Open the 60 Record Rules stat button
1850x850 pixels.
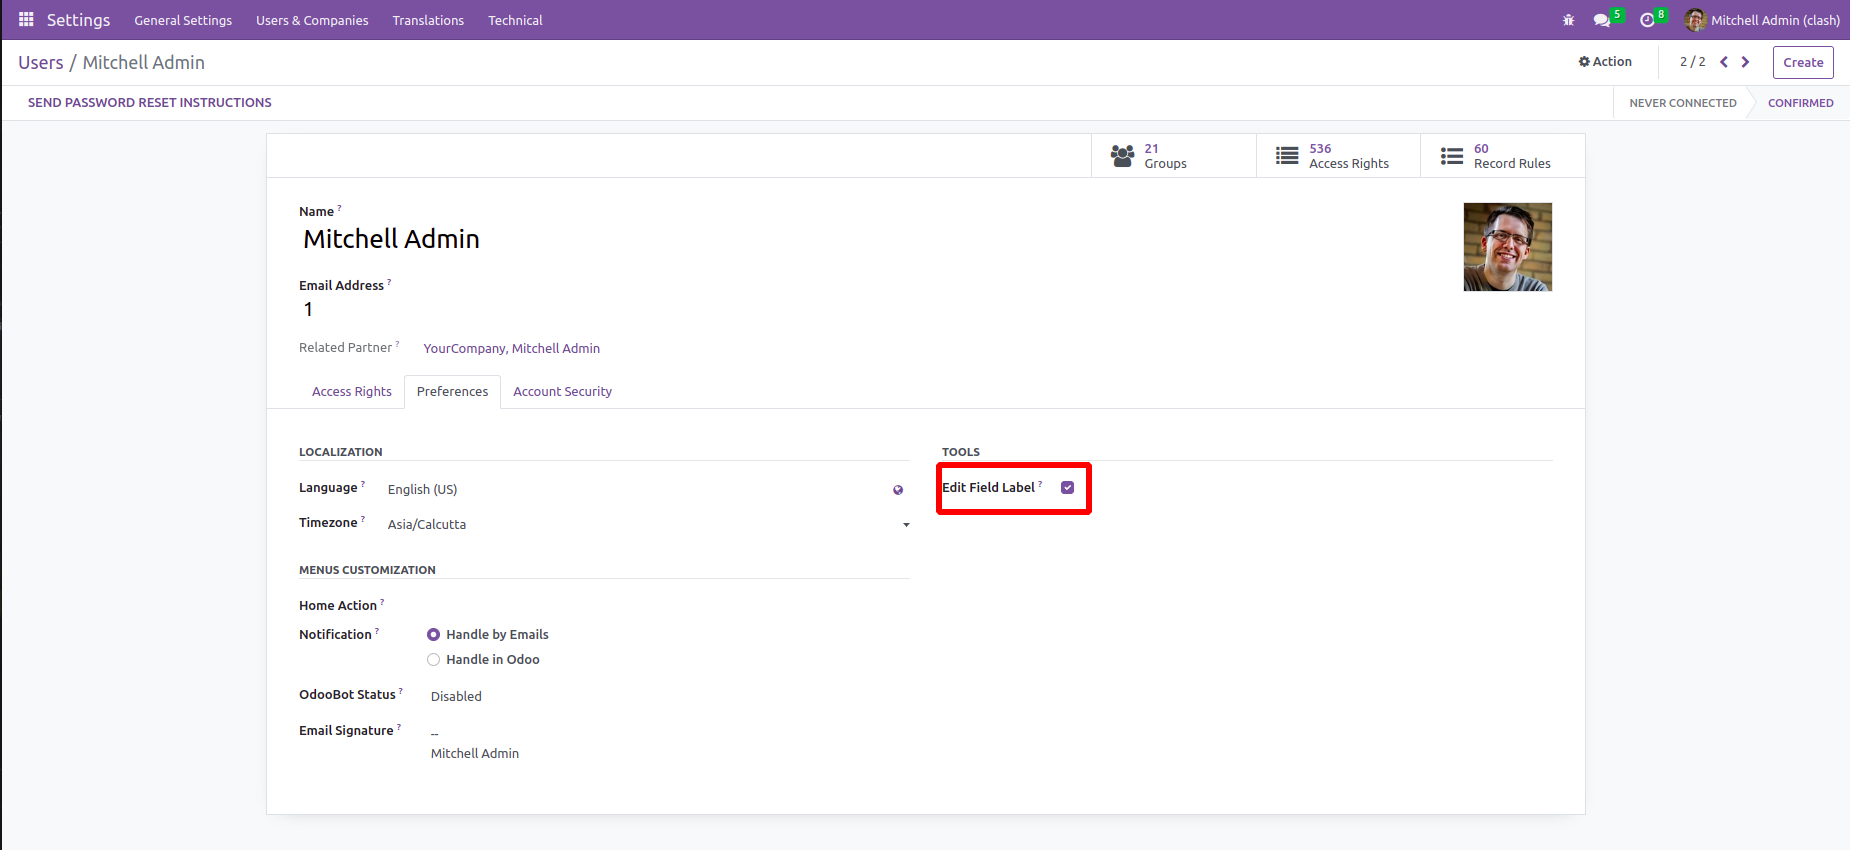[x=1503, y=156]
